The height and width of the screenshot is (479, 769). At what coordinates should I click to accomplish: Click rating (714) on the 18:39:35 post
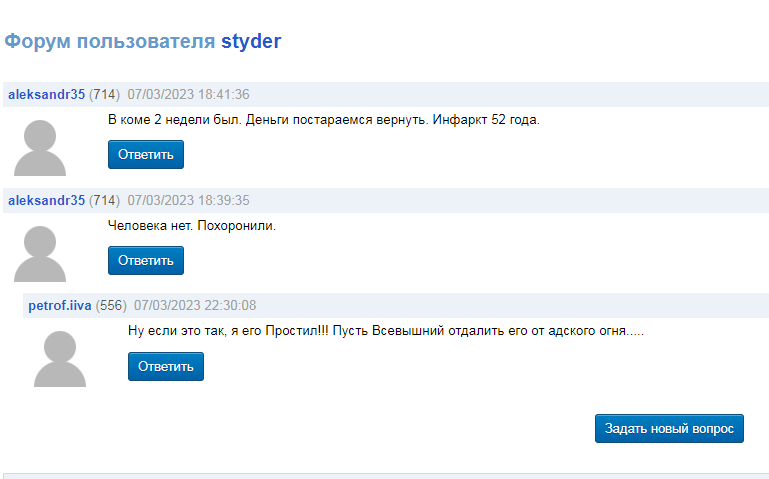pos(104,200)
